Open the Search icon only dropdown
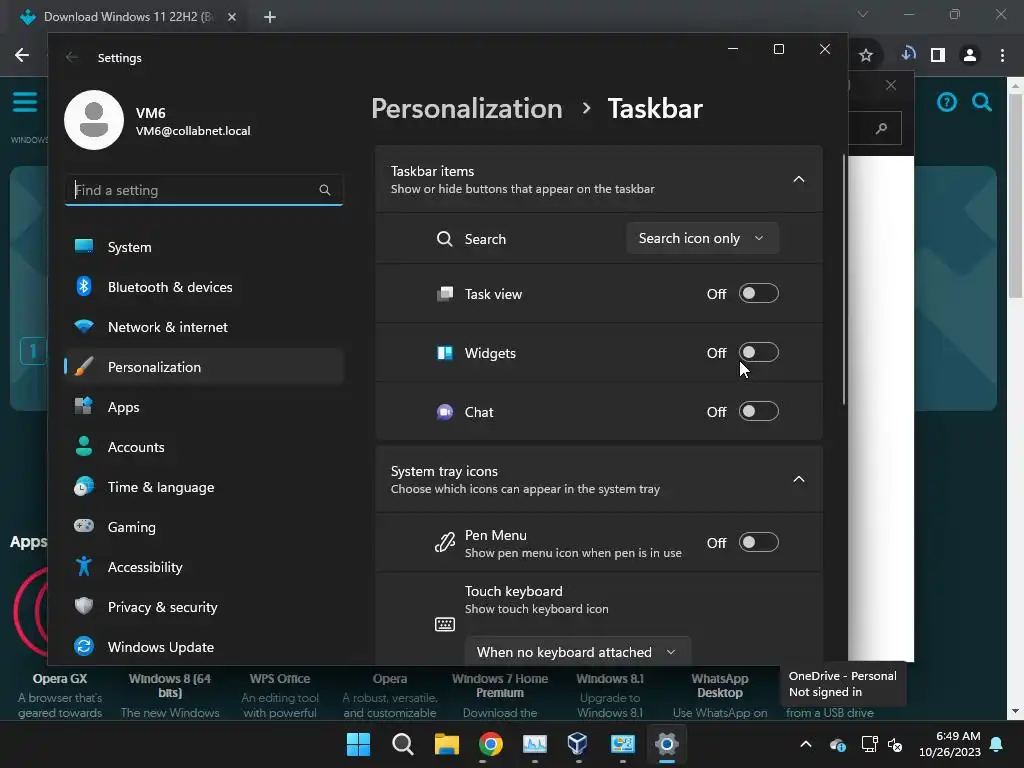Screen dimensions: 1024x768 coord(702,238)
